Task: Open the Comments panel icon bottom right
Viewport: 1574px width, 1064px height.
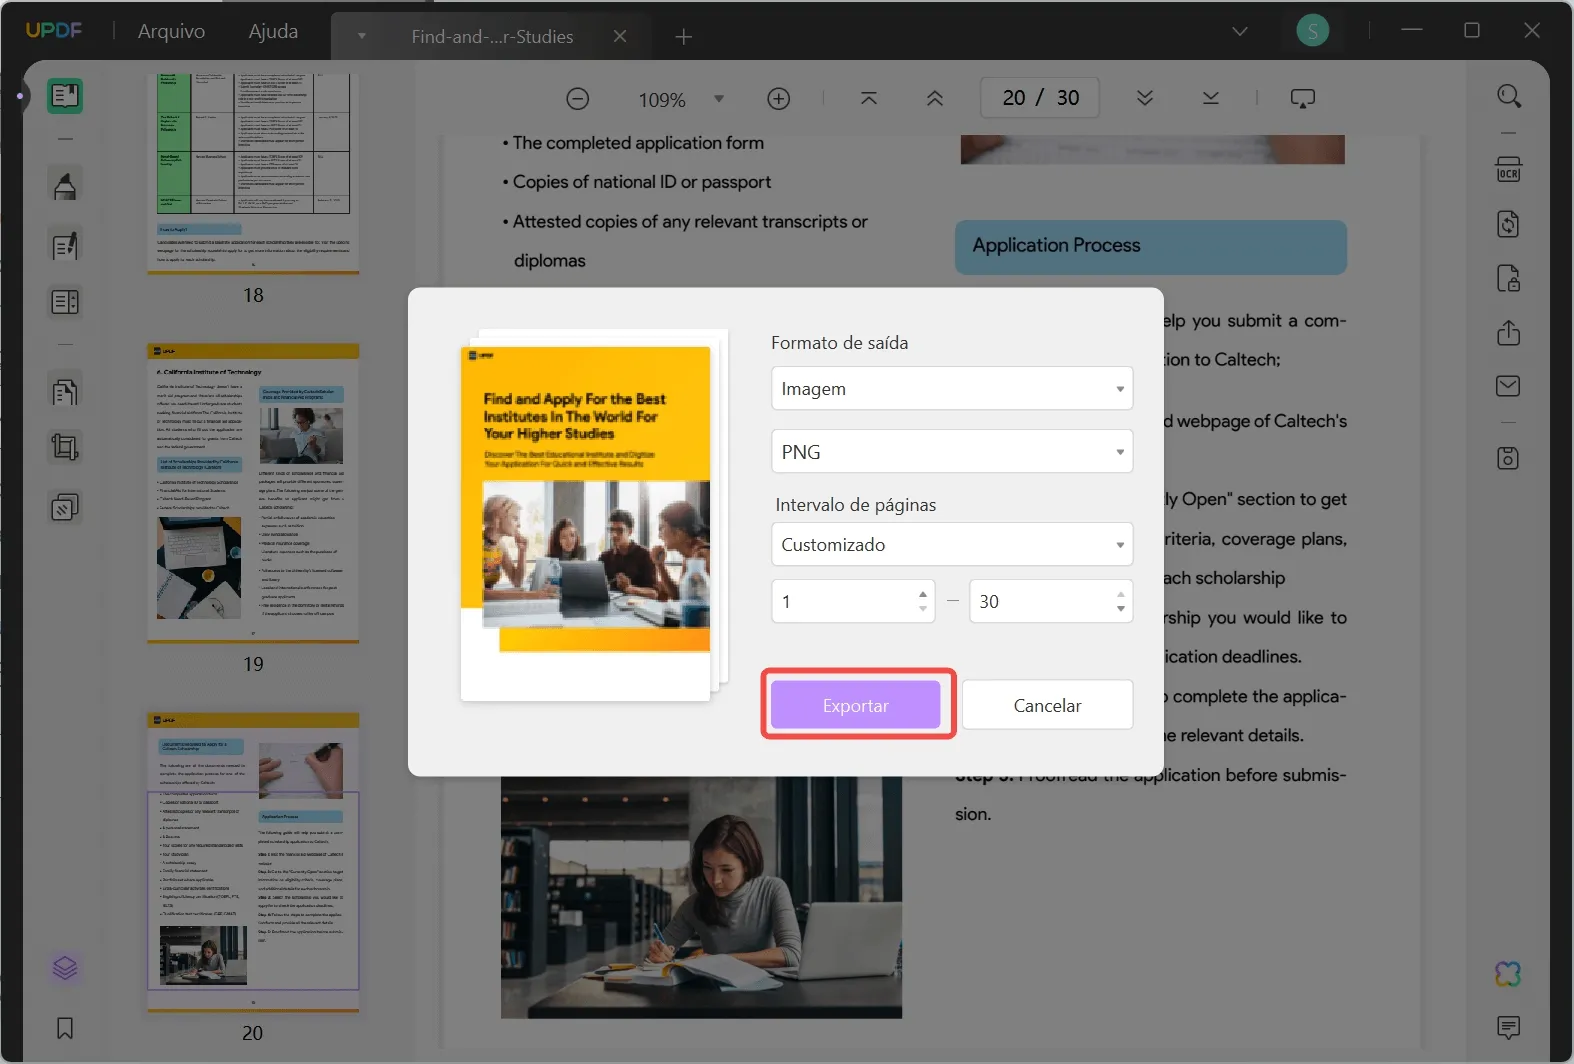Action: pyautogui.click(x=1509, y=1027)
